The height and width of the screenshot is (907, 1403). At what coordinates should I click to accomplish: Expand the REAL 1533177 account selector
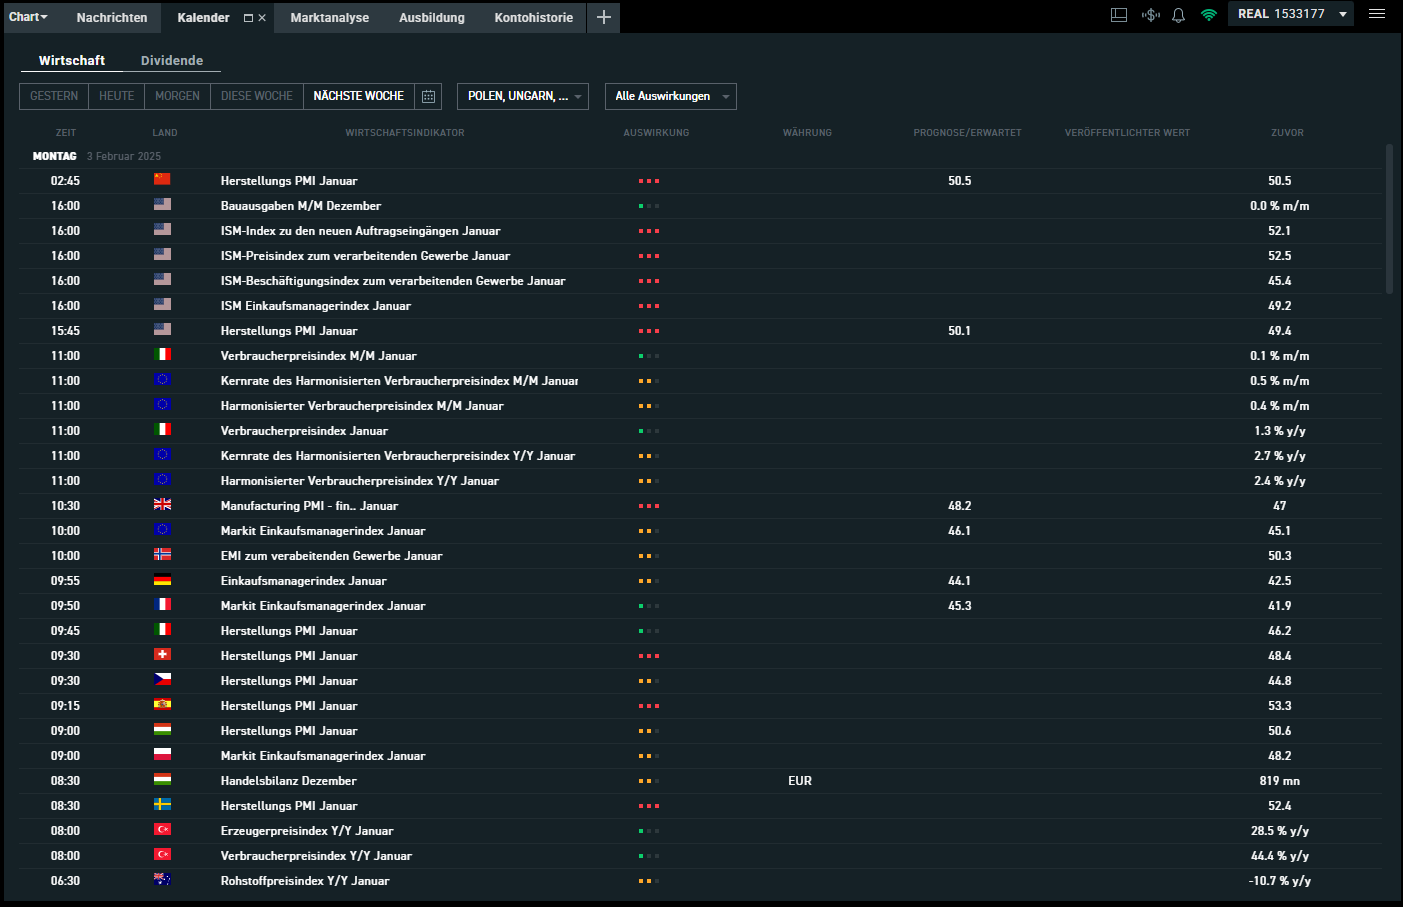click(1290, 14)
